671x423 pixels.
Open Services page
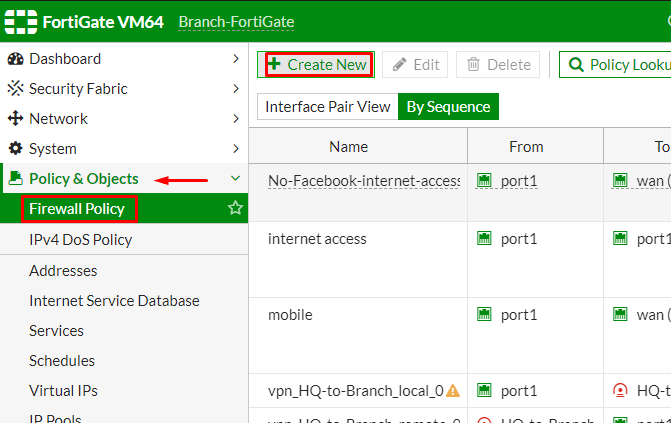click(x=124, y=331)
